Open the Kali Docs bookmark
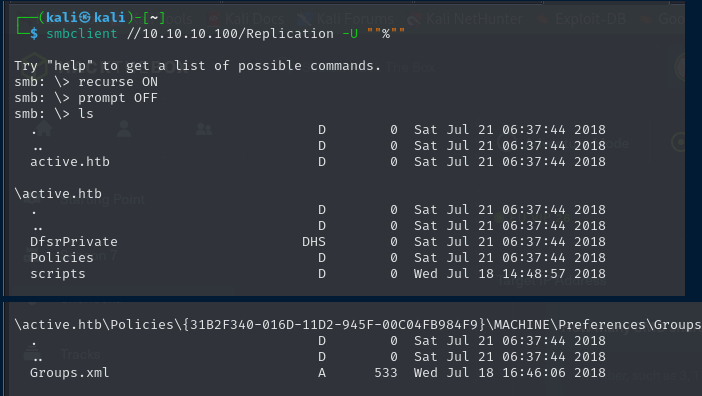702x396 pixels. [254, 19]
